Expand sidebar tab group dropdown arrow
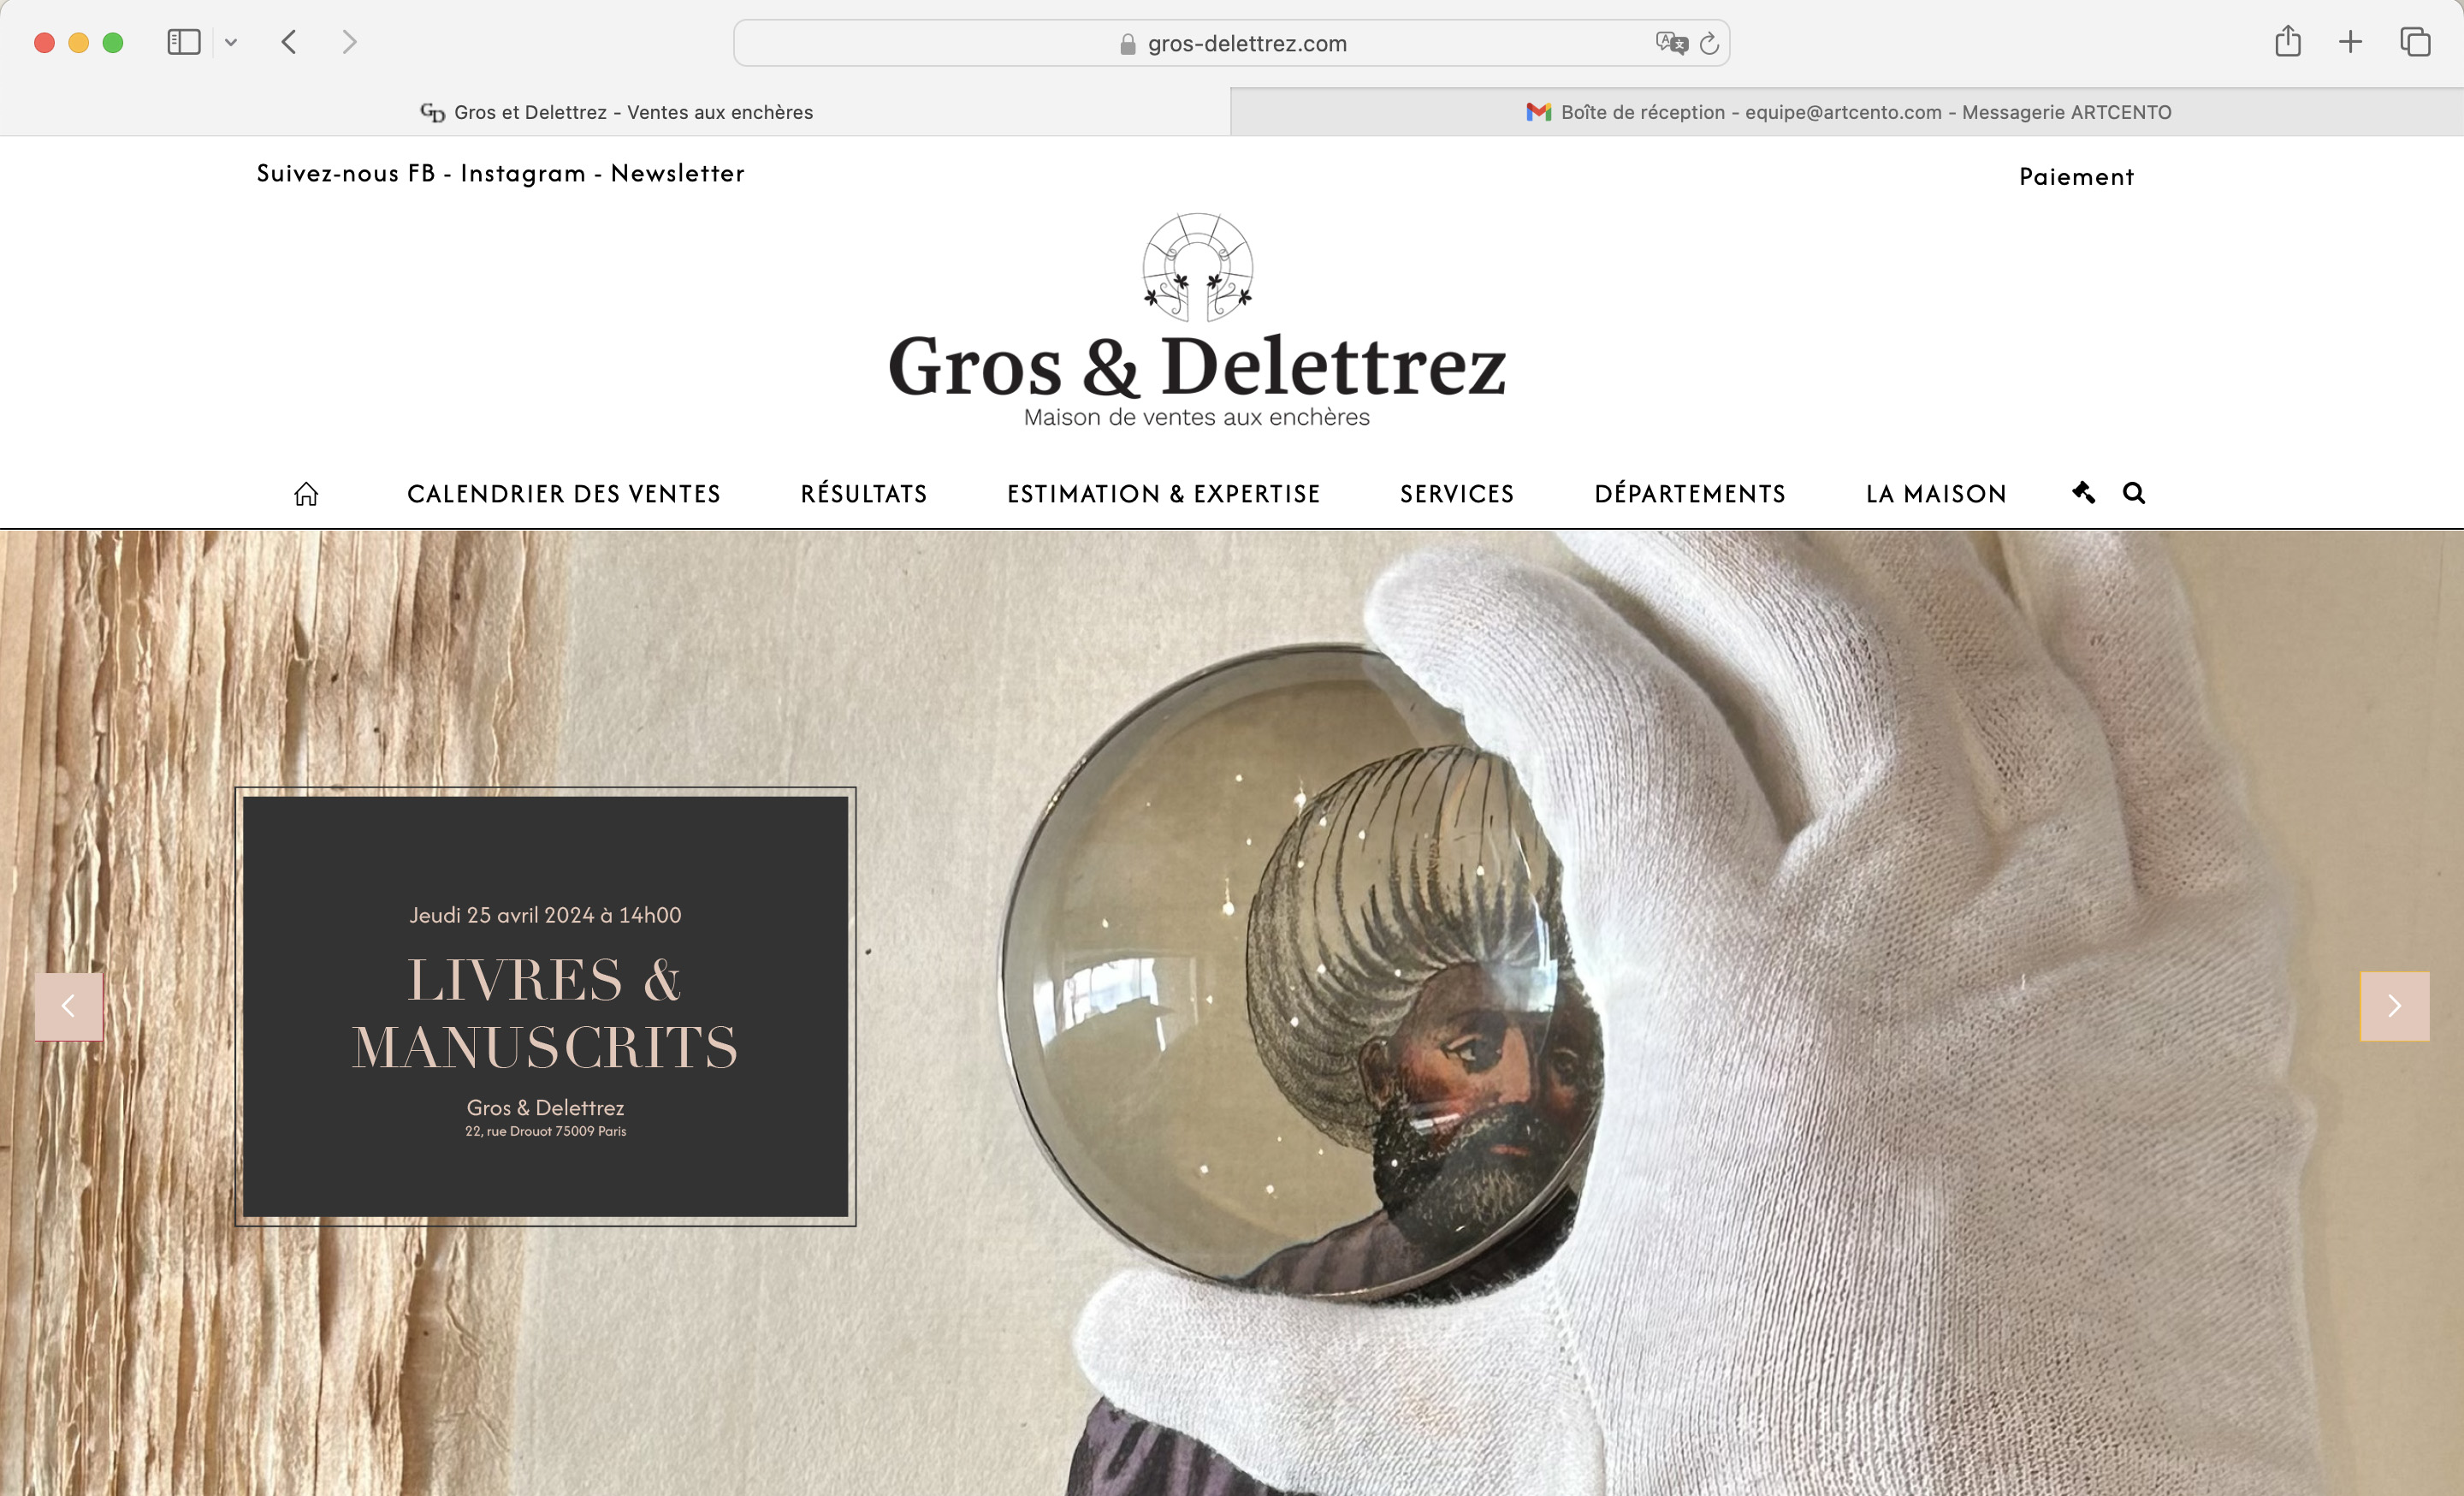The height and width of the screenshot is (1496, 2464). tap(231, 42)
